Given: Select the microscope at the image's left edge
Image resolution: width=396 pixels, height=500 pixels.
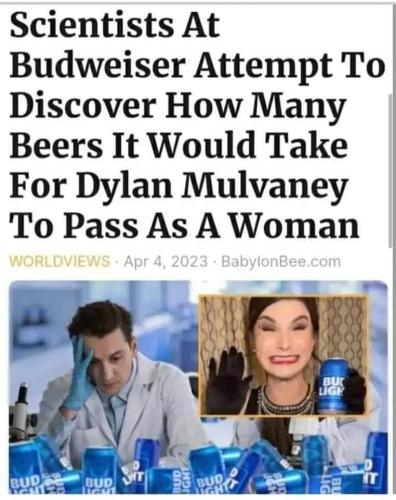Looking at the screenshot, I should (22, 413).
